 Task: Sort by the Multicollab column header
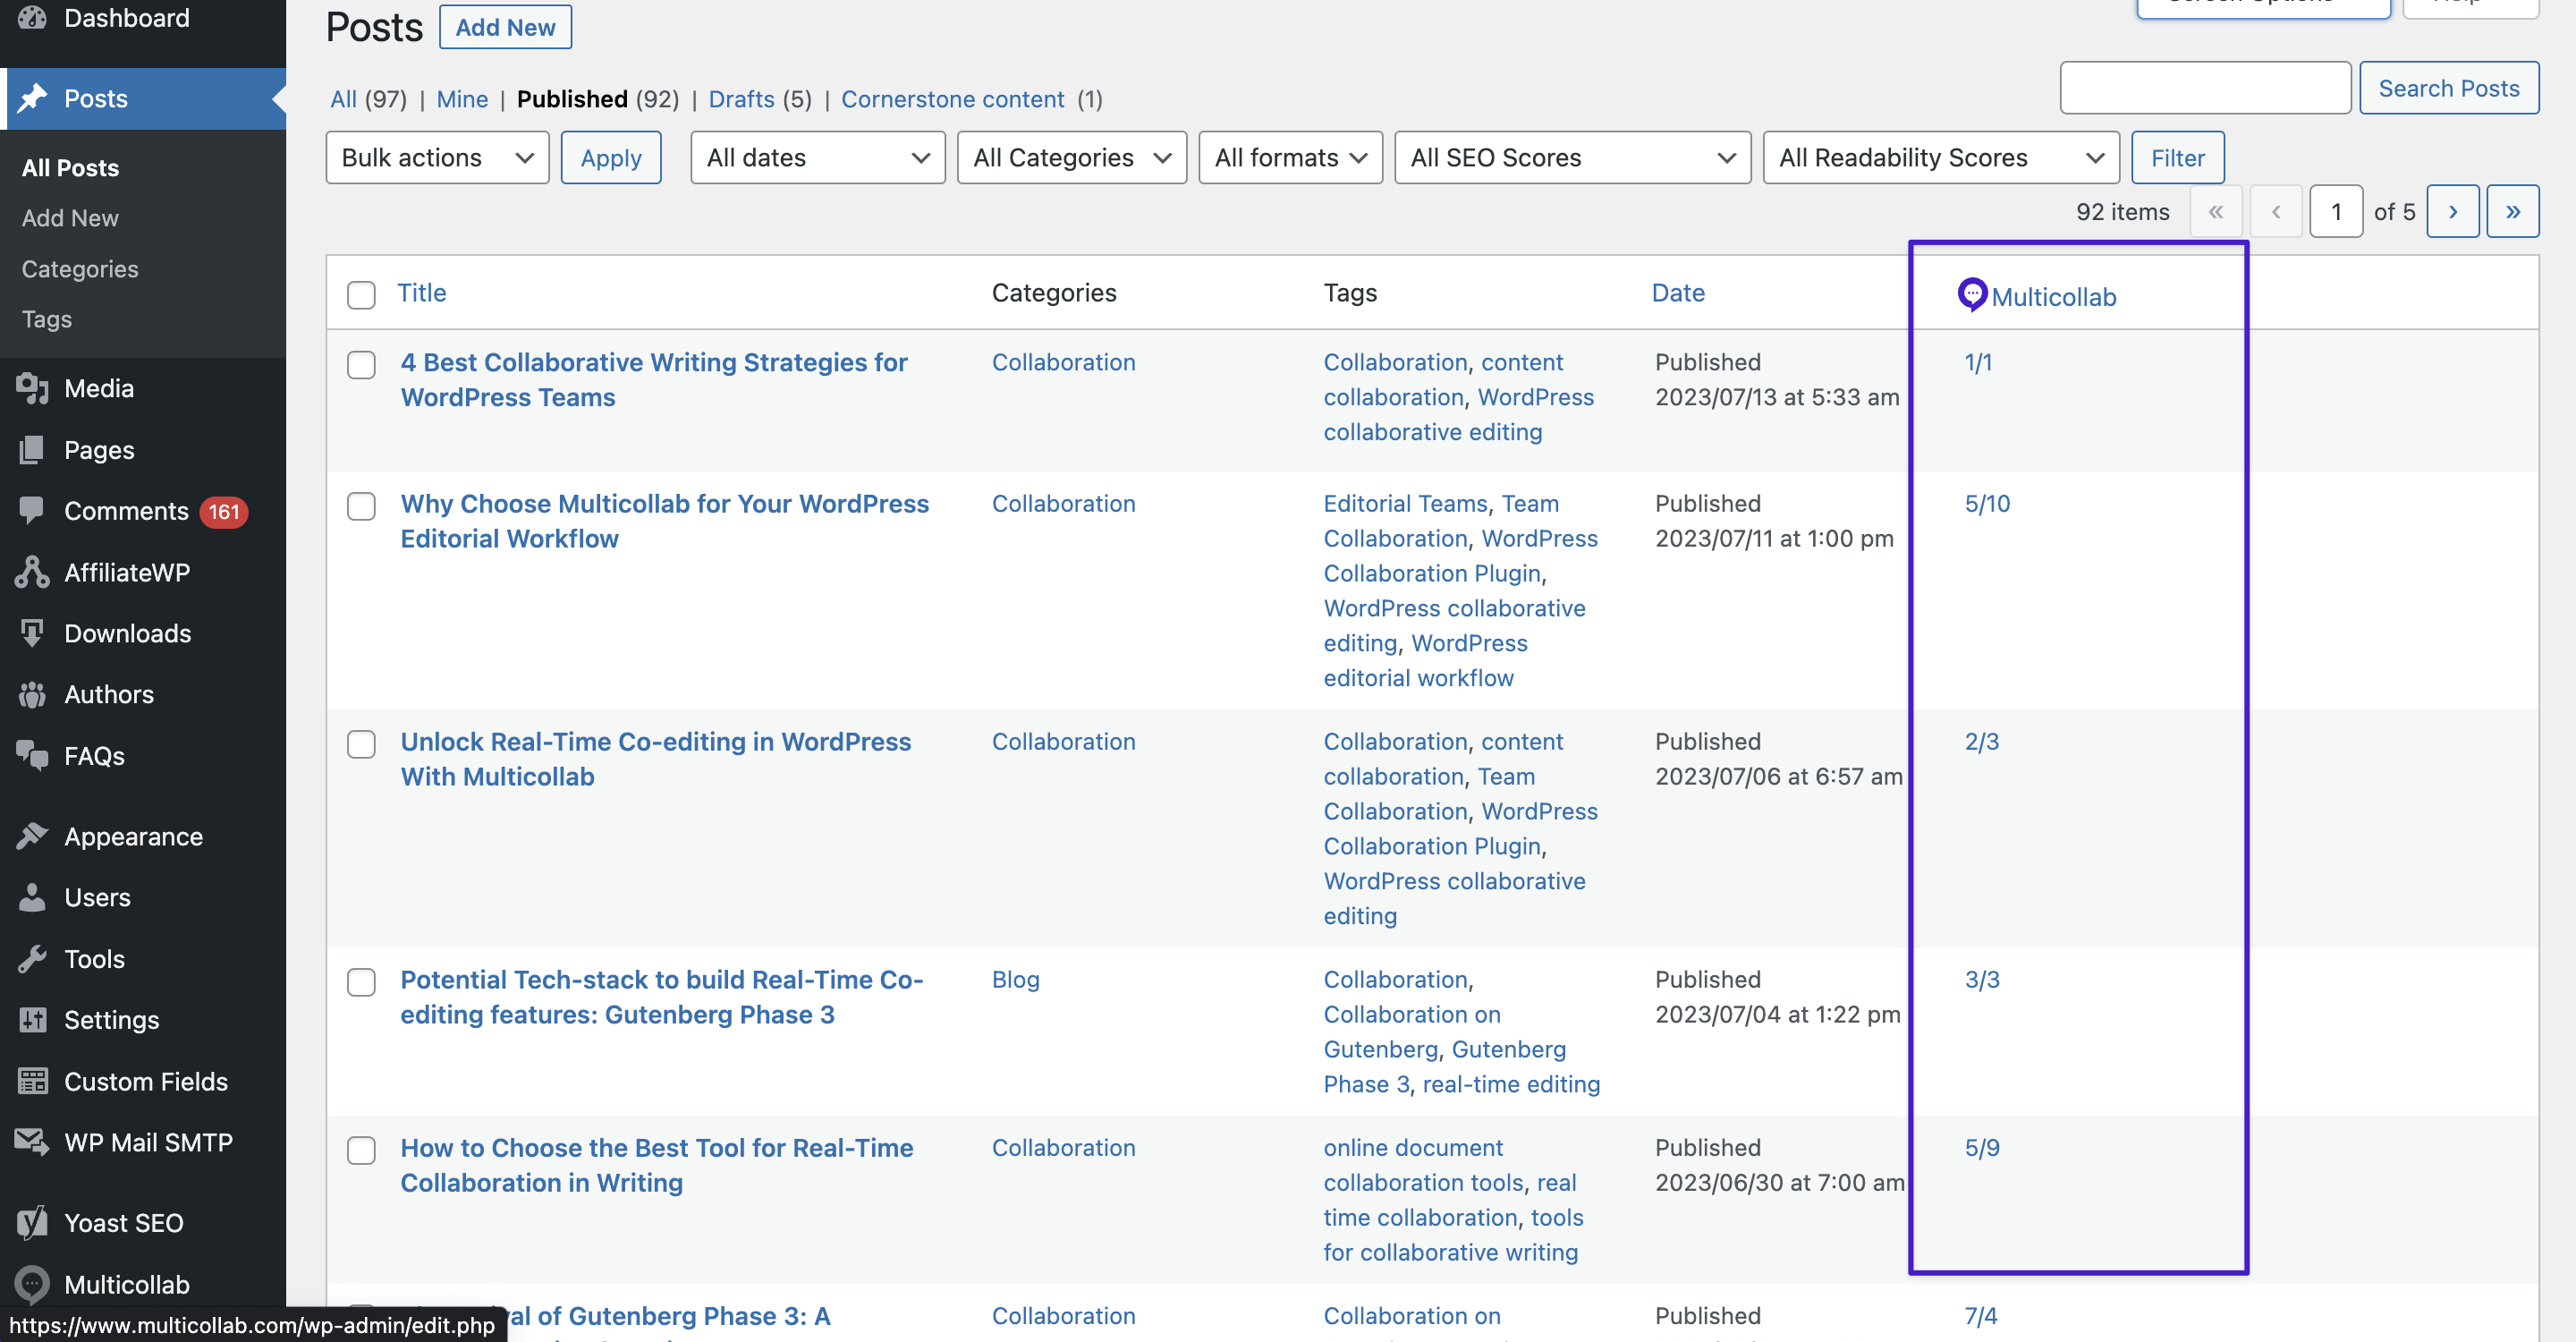(2053, 296)
